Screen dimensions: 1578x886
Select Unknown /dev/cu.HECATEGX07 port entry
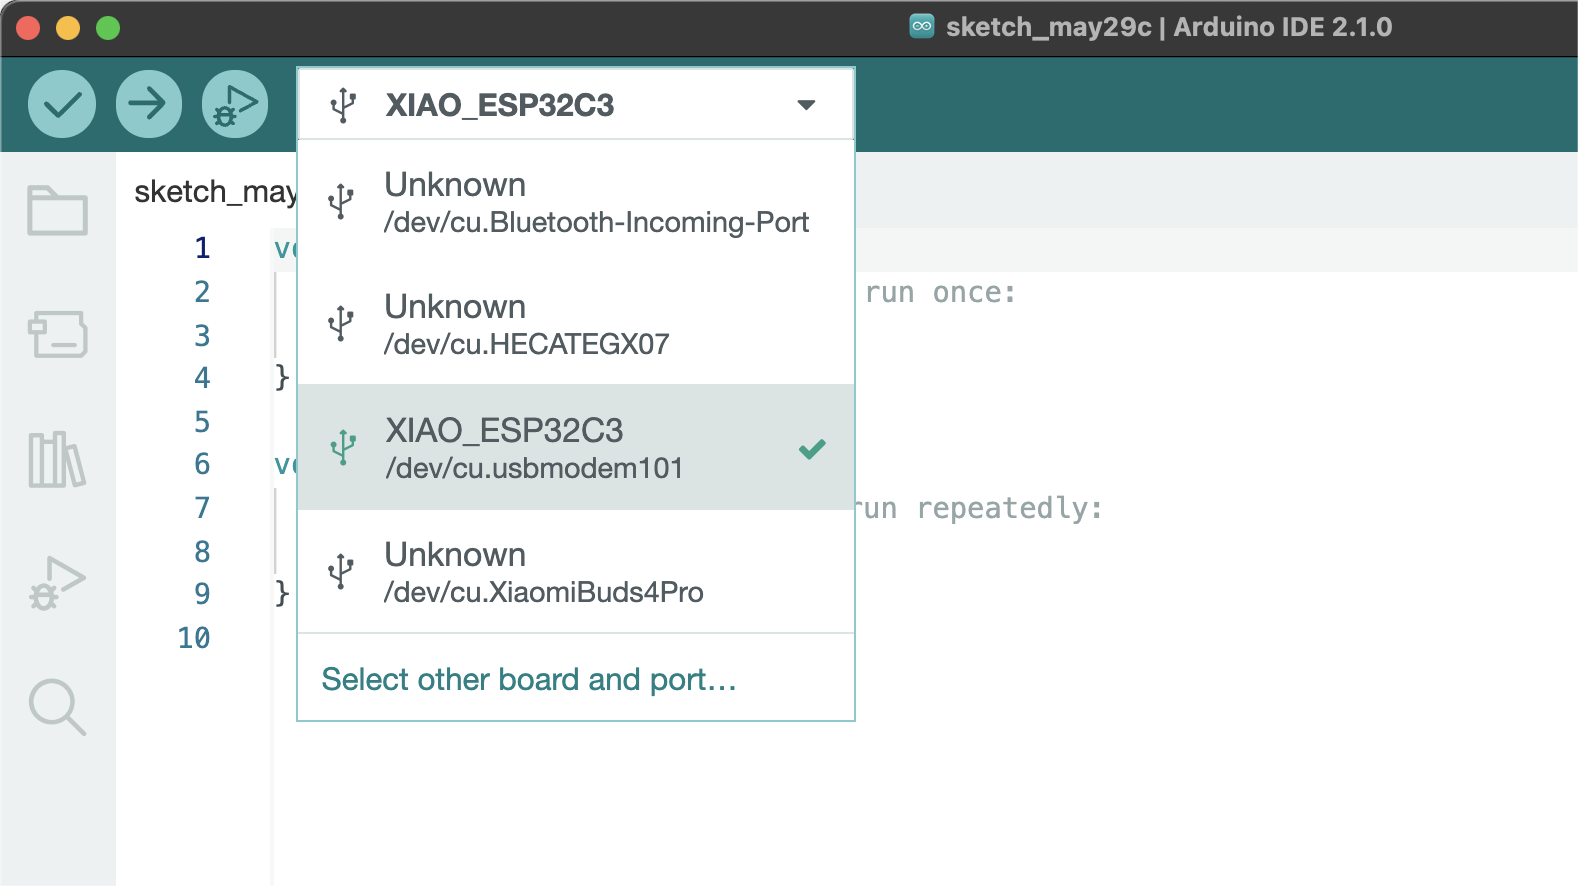tap(576, 324)
